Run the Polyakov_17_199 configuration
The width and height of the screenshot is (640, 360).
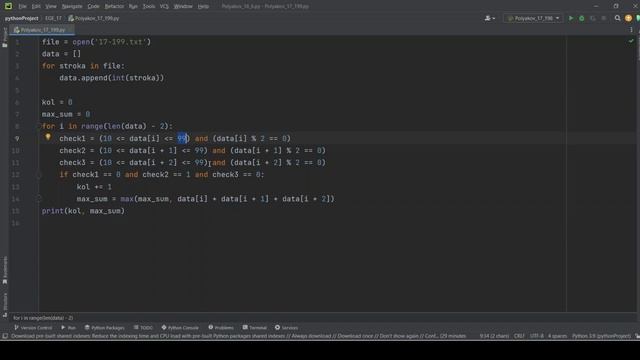pyautogui.click(x=571, y=18)
